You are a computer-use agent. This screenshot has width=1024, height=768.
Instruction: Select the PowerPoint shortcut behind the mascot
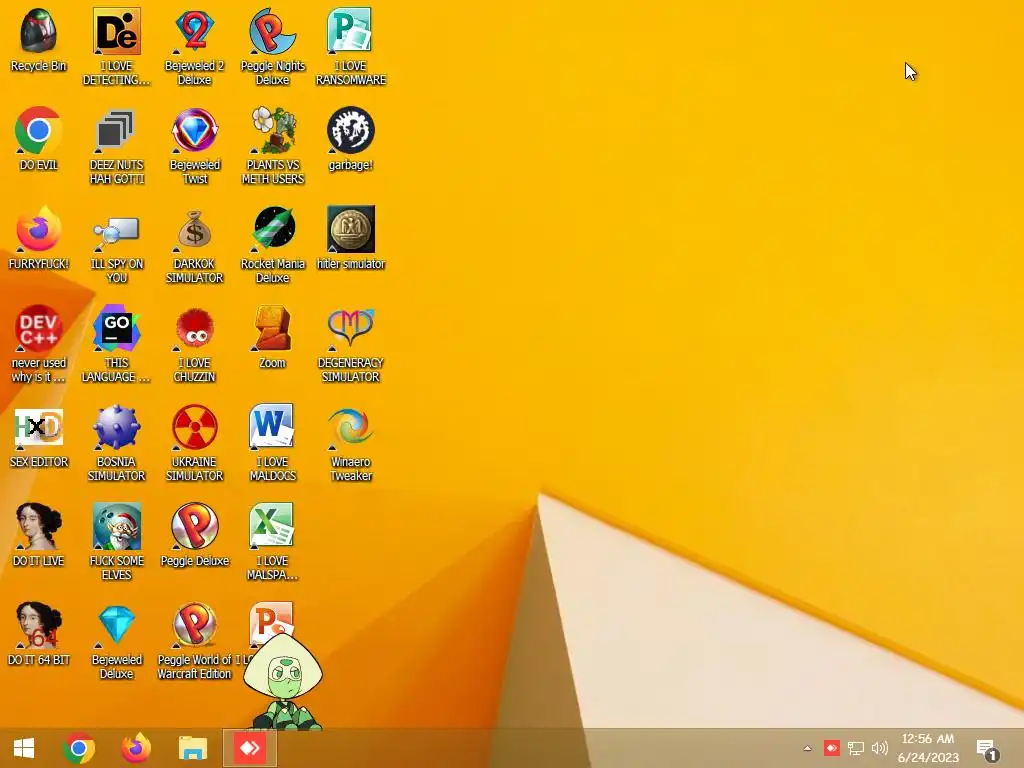(271, 617)
